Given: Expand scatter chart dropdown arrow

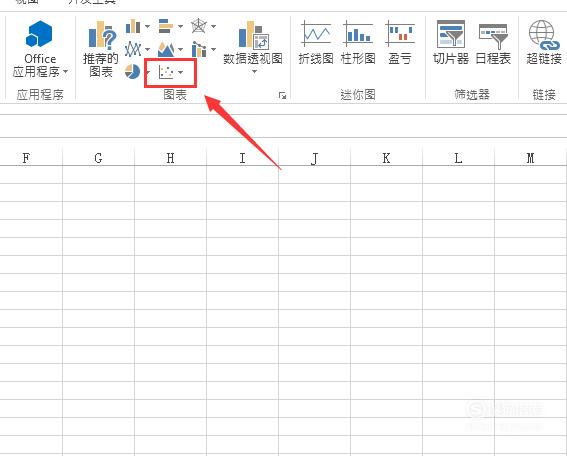Looking at the screenshot, I should tap(180, 72).
